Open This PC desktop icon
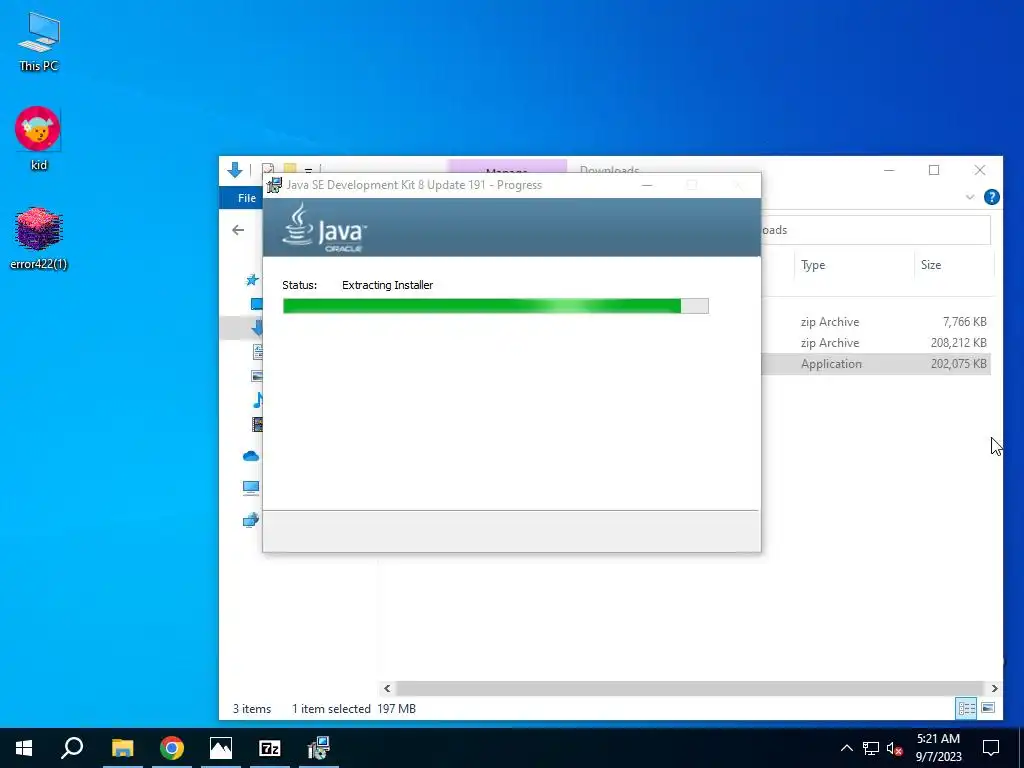Image resolution: width=1024 pixels, height=768 pixels. pos(39,42)
